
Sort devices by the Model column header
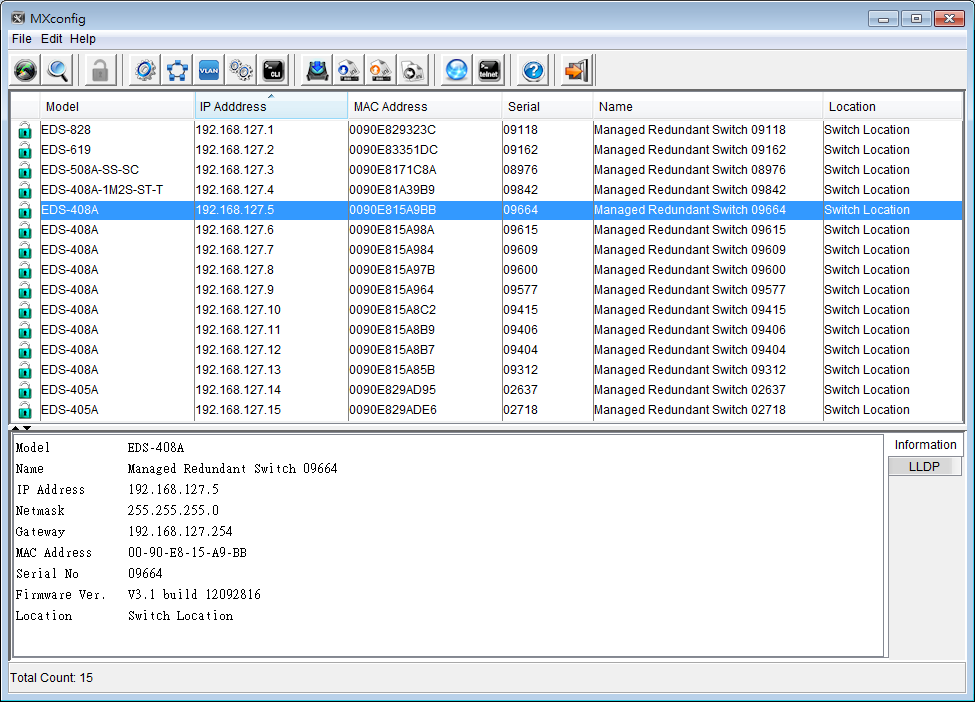[118, 106]
